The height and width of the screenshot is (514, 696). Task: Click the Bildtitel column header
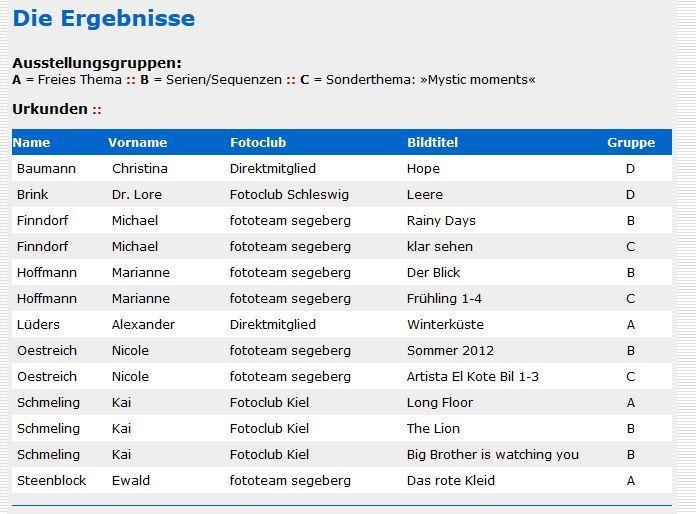click(432, 142)
